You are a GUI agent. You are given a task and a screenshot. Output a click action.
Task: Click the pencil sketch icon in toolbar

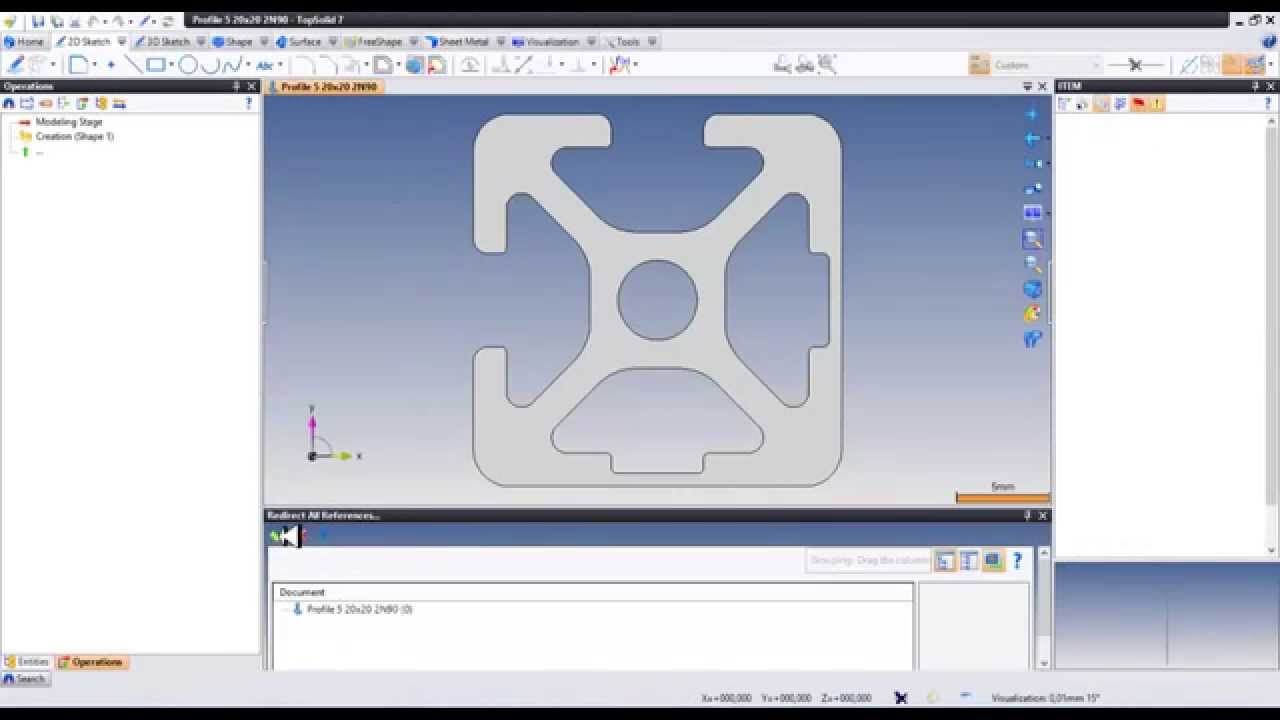point(15,65)
